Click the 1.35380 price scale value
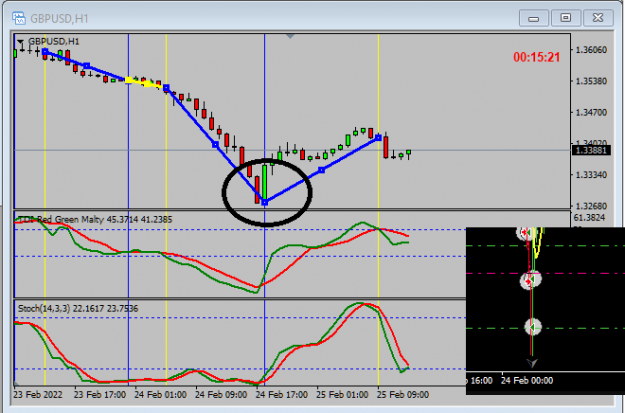 [x=592, y=81]
